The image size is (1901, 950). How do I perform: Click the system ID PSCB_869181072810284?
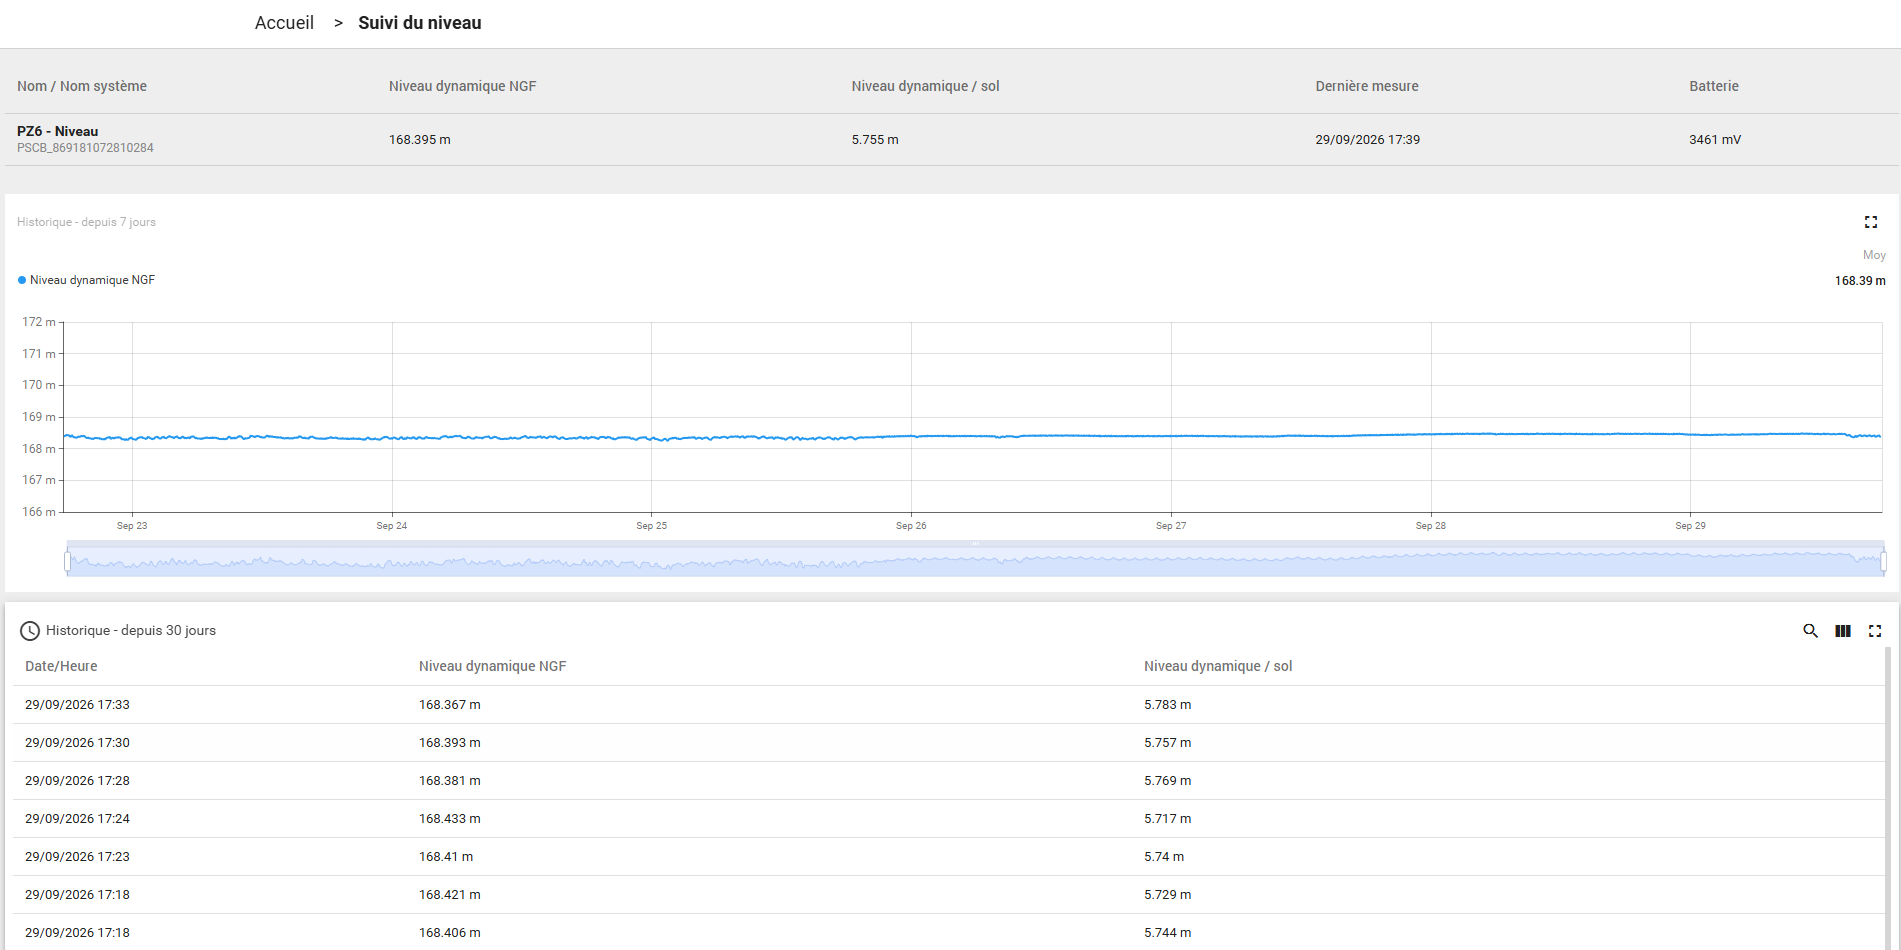pos(85,148)
